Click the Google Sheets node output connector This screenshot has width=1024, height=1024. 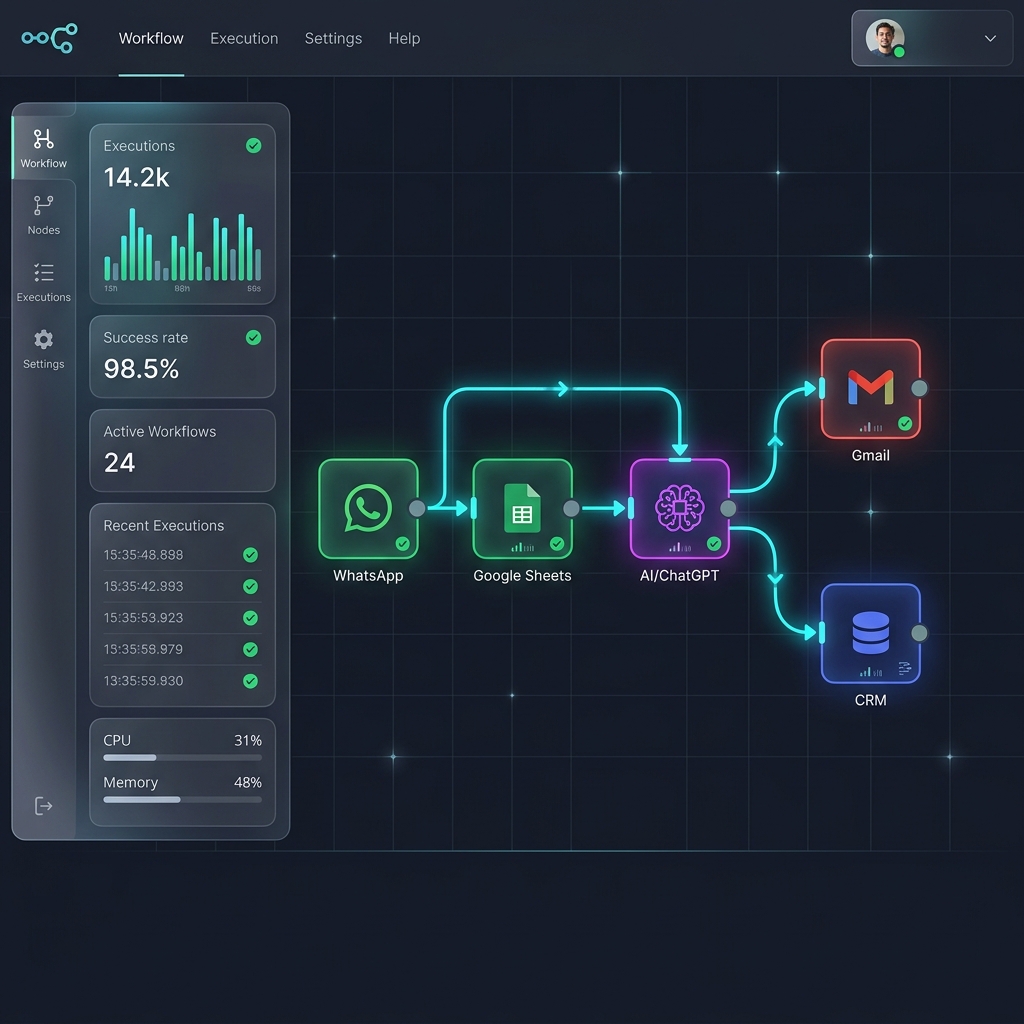click(571, 509)
